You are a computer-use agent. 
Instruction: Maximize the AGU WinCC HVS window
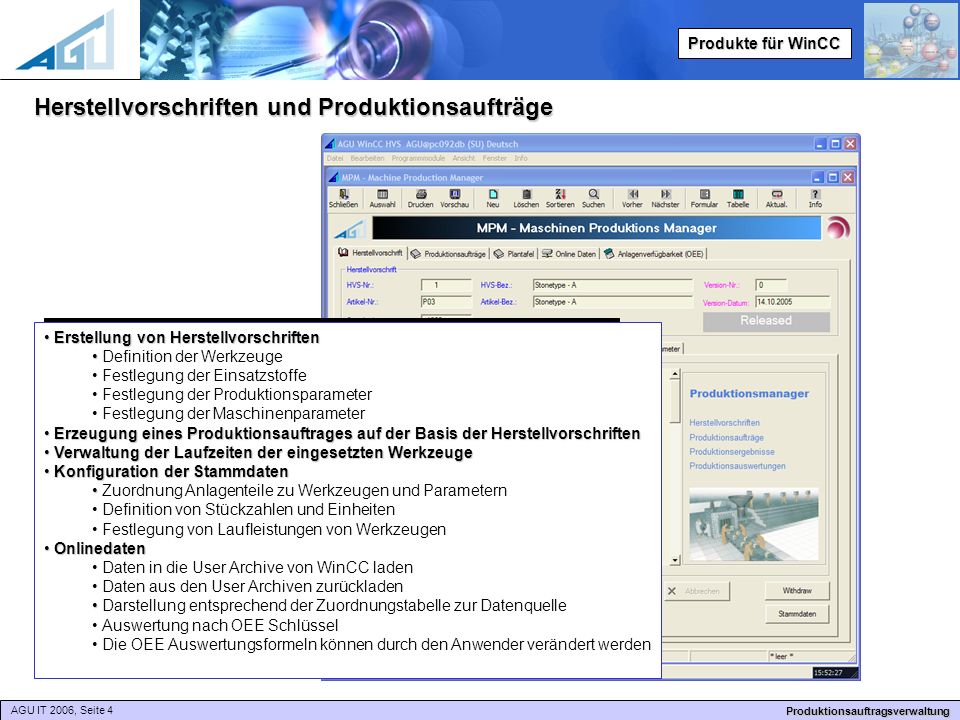point(835,144)
